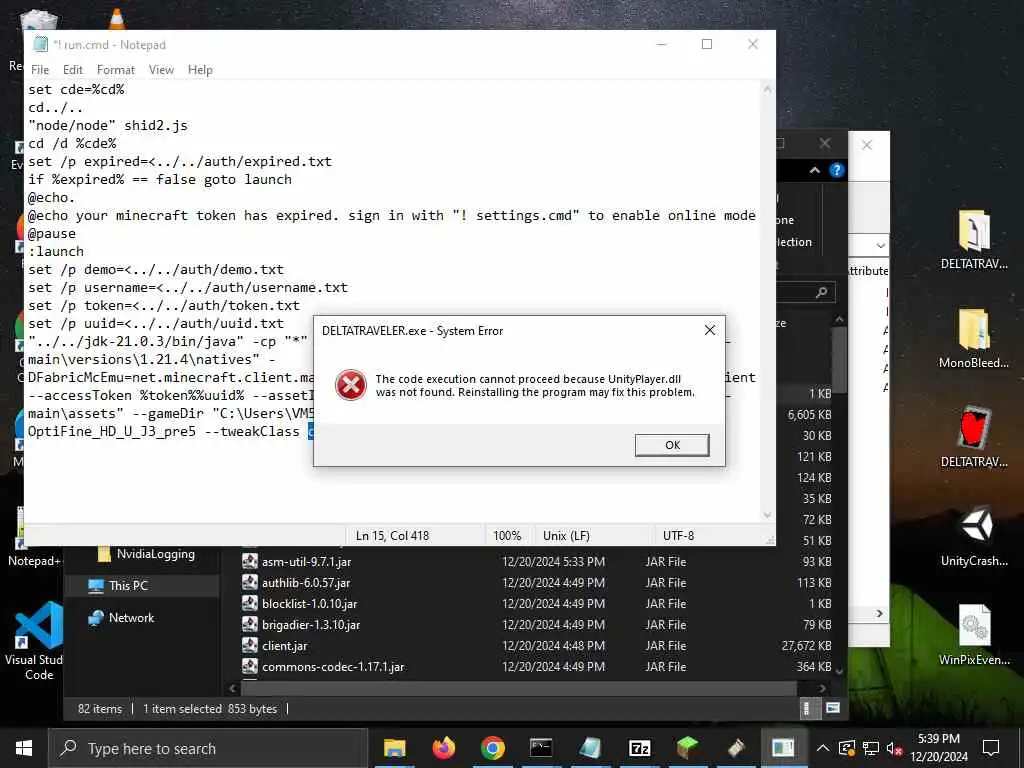This screenshot has width=1024, height=768.
Task: Open the Help menu in Notepad
Action: [200, 70]
